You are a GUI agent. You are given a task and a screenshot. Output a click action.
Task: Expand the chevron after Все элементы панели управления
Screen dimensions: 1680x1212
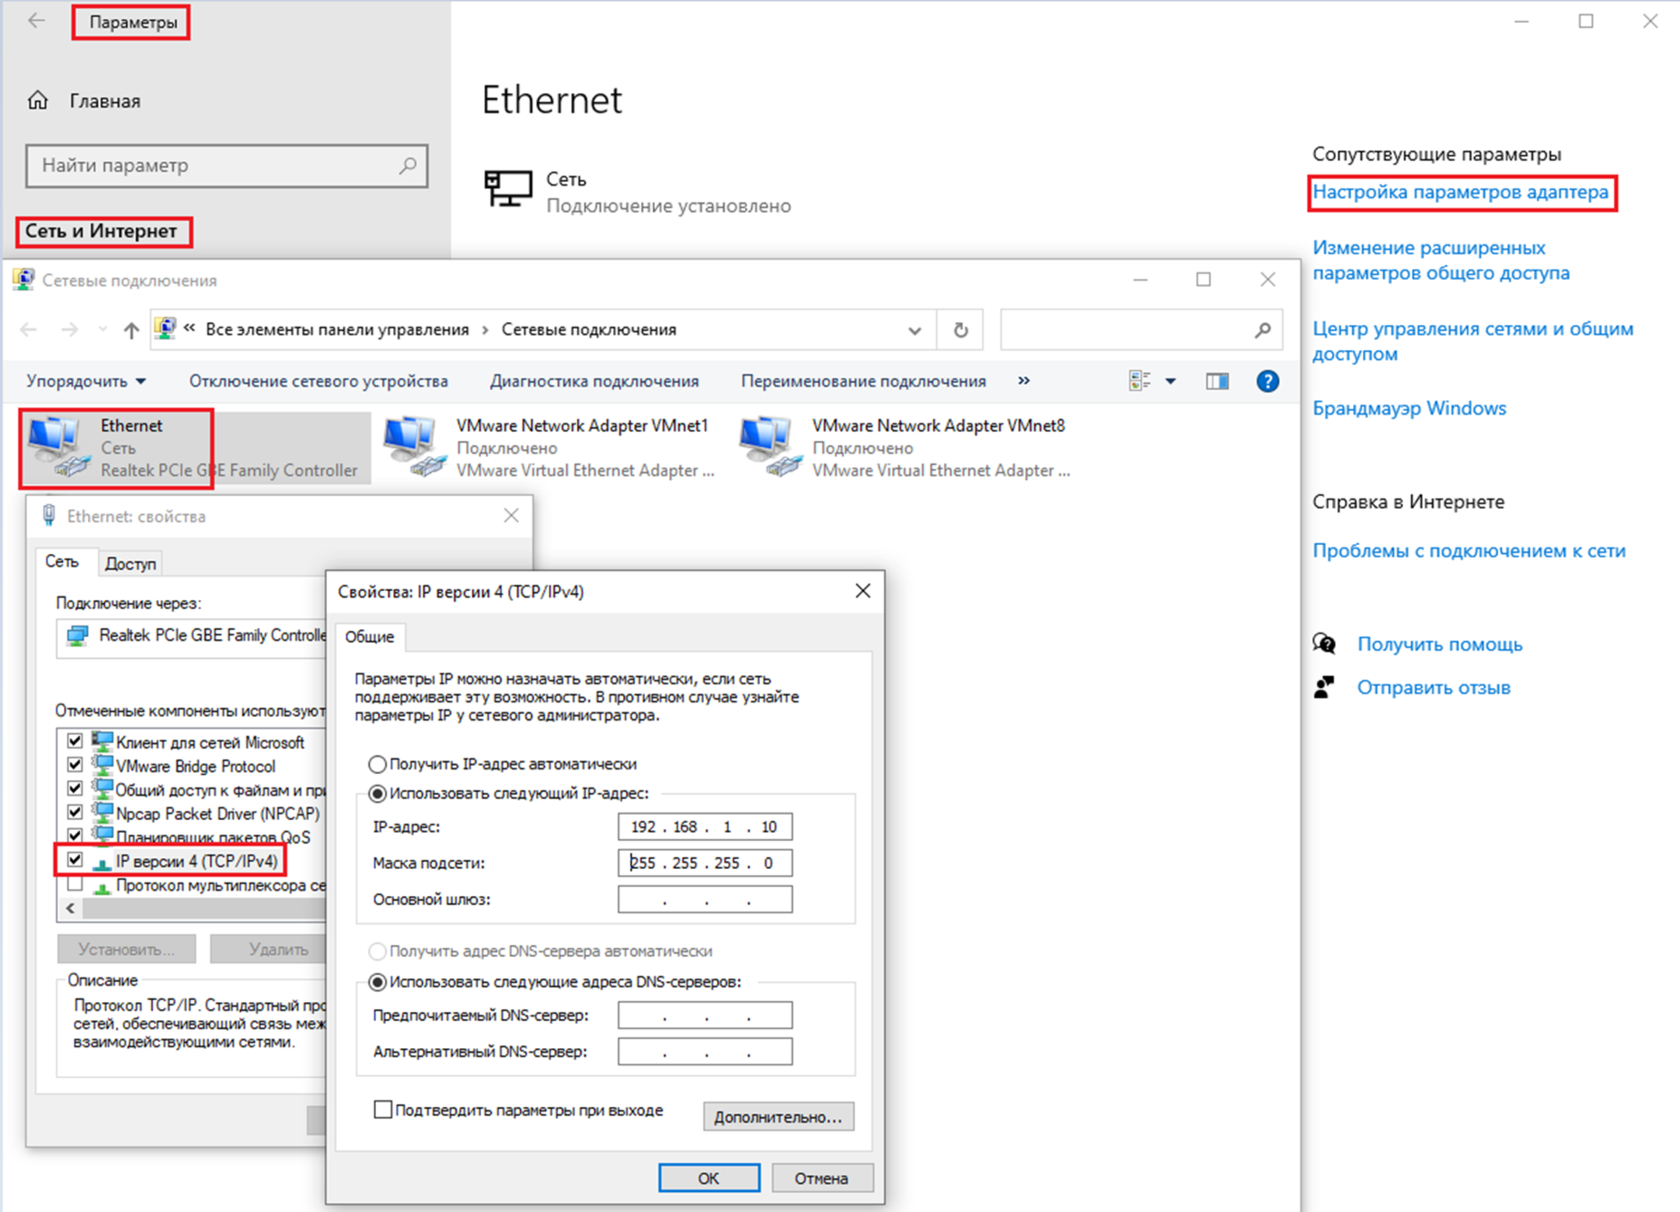pyautogui.click(x=485, y=330)
